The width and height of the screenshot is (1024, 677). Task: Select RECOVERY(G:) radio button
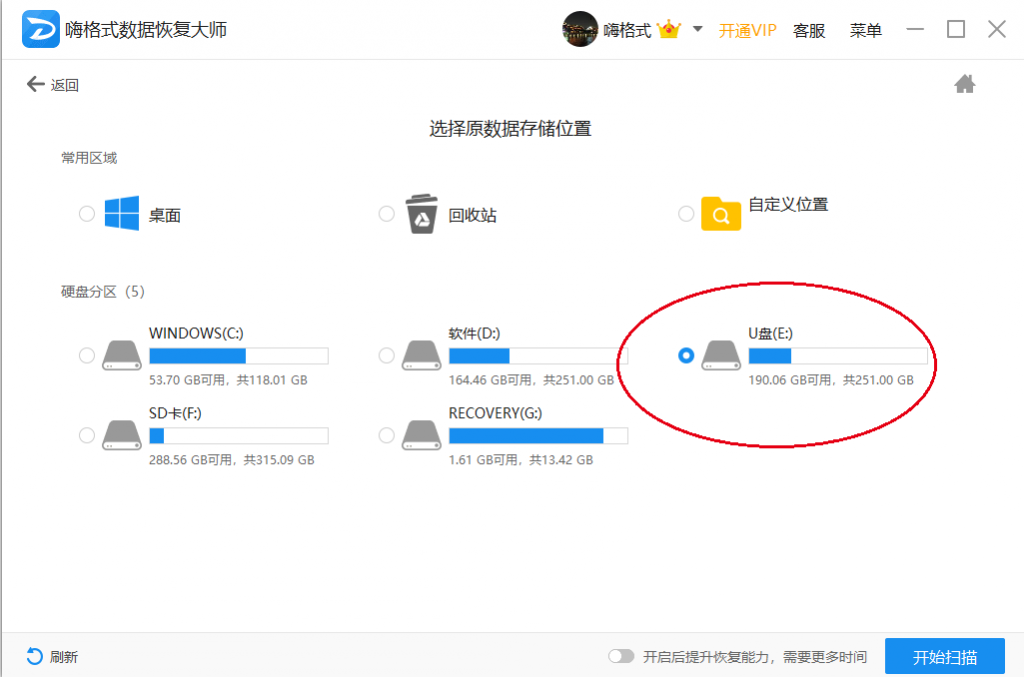(x=386, y=435)
